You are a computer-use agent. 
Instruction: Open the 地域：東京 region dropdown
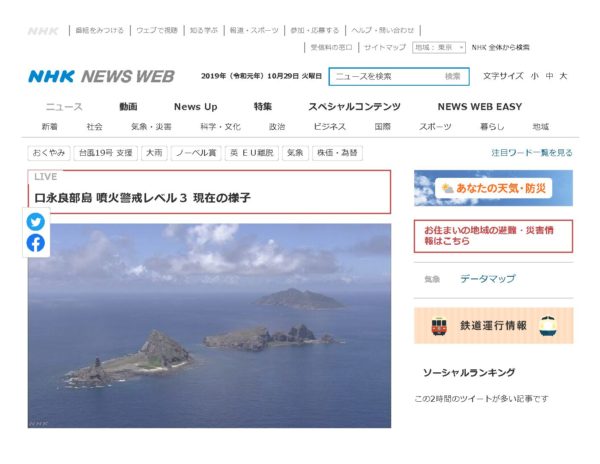click(x=439, y=47)
